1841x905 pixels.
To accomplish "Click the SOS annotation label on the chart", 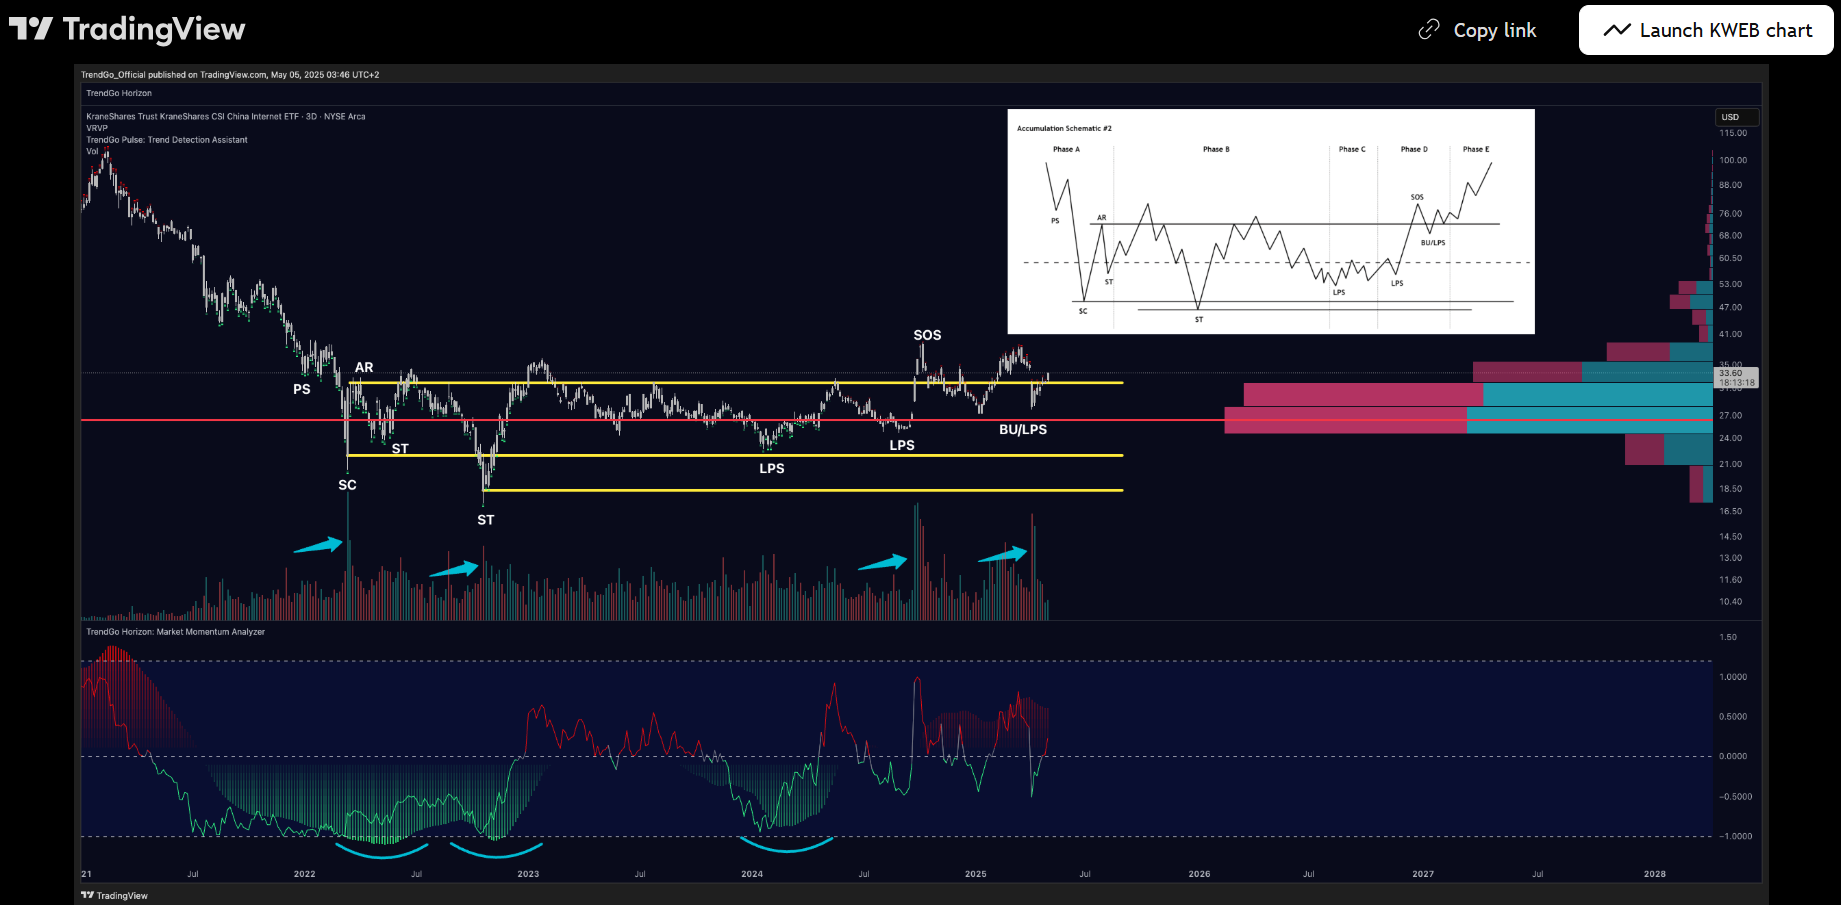I will 927,335.
